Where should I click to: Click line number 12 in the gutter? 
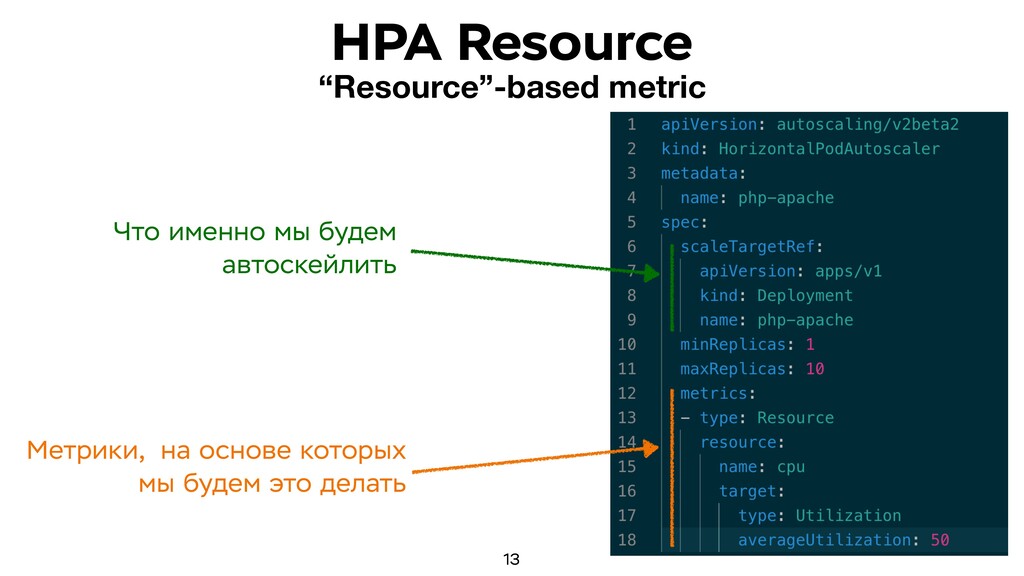627,393
